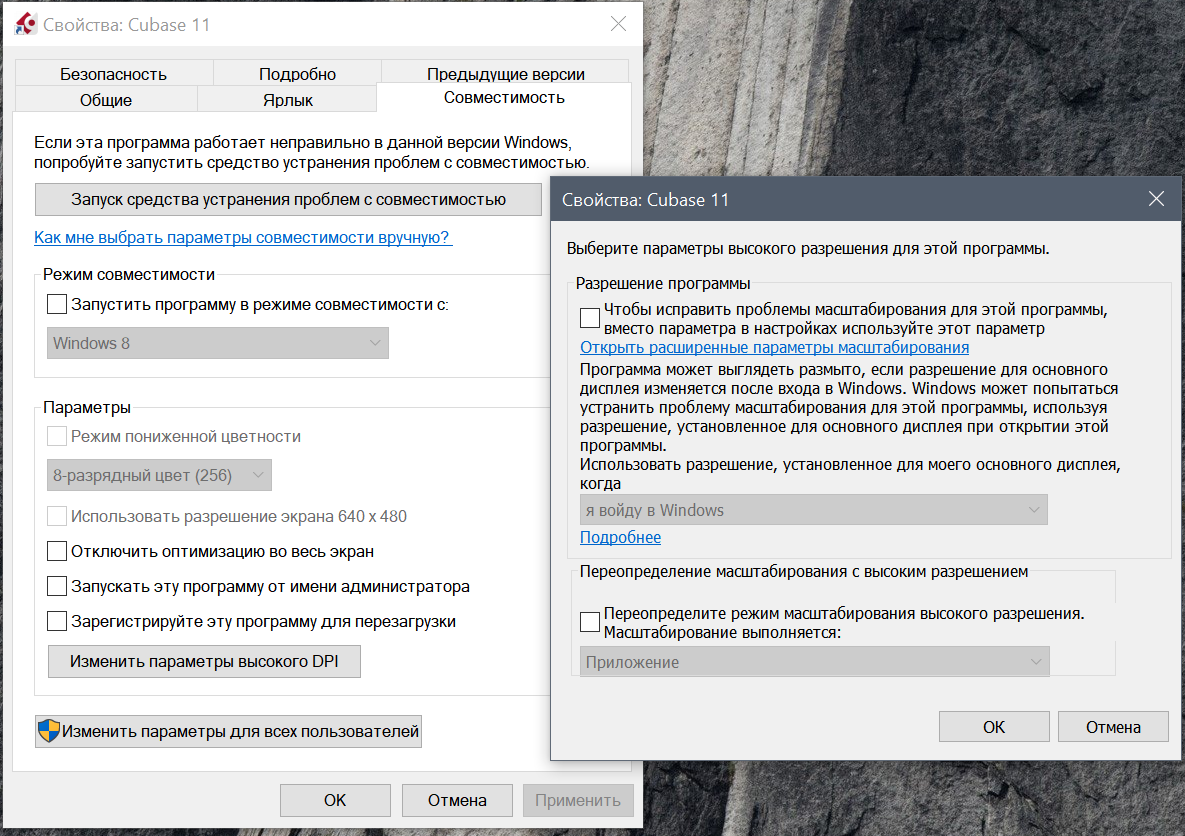Check Отключить оптимизацию во весь экран
Screen dimensions: 1185x836
(57, 551)
